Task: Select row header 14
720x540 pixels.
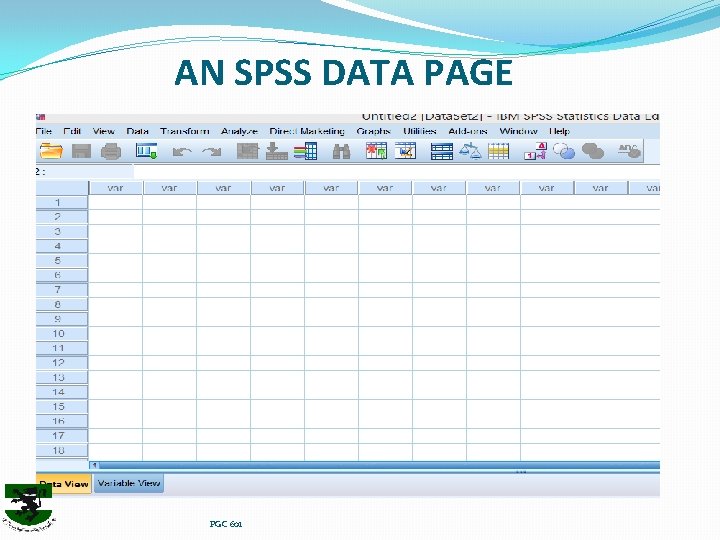Action: tap(62, 392)
